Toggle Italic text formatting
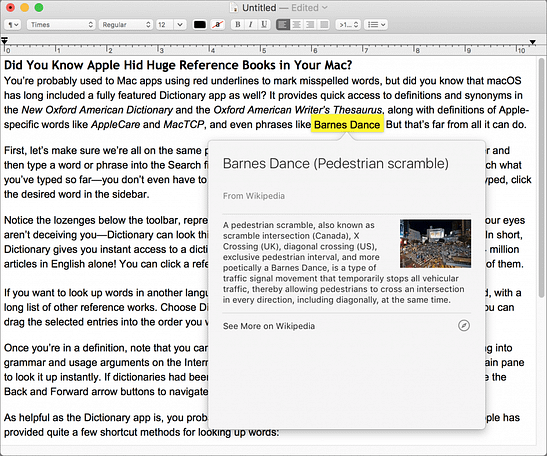 250,24
